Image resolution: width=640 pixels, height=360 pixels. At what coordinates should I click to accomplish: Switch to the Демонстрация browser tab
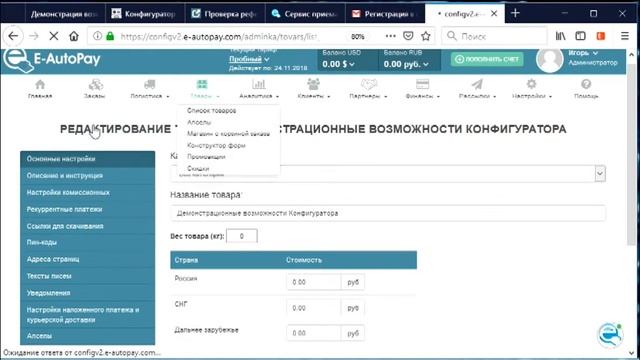64,14
